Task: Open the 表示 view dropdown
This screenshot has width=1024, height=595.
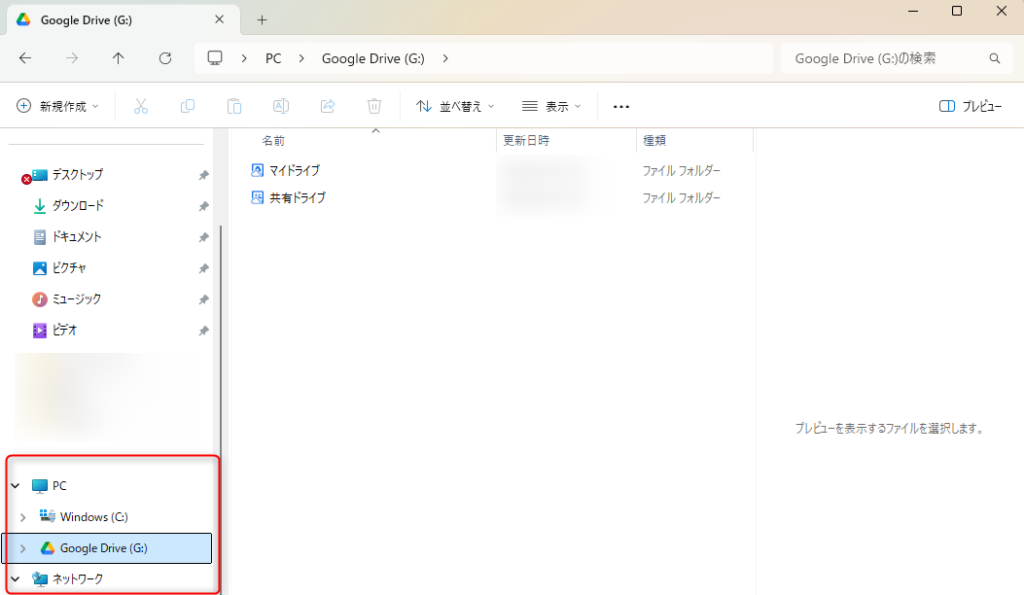Action: [x=551, y=106]
